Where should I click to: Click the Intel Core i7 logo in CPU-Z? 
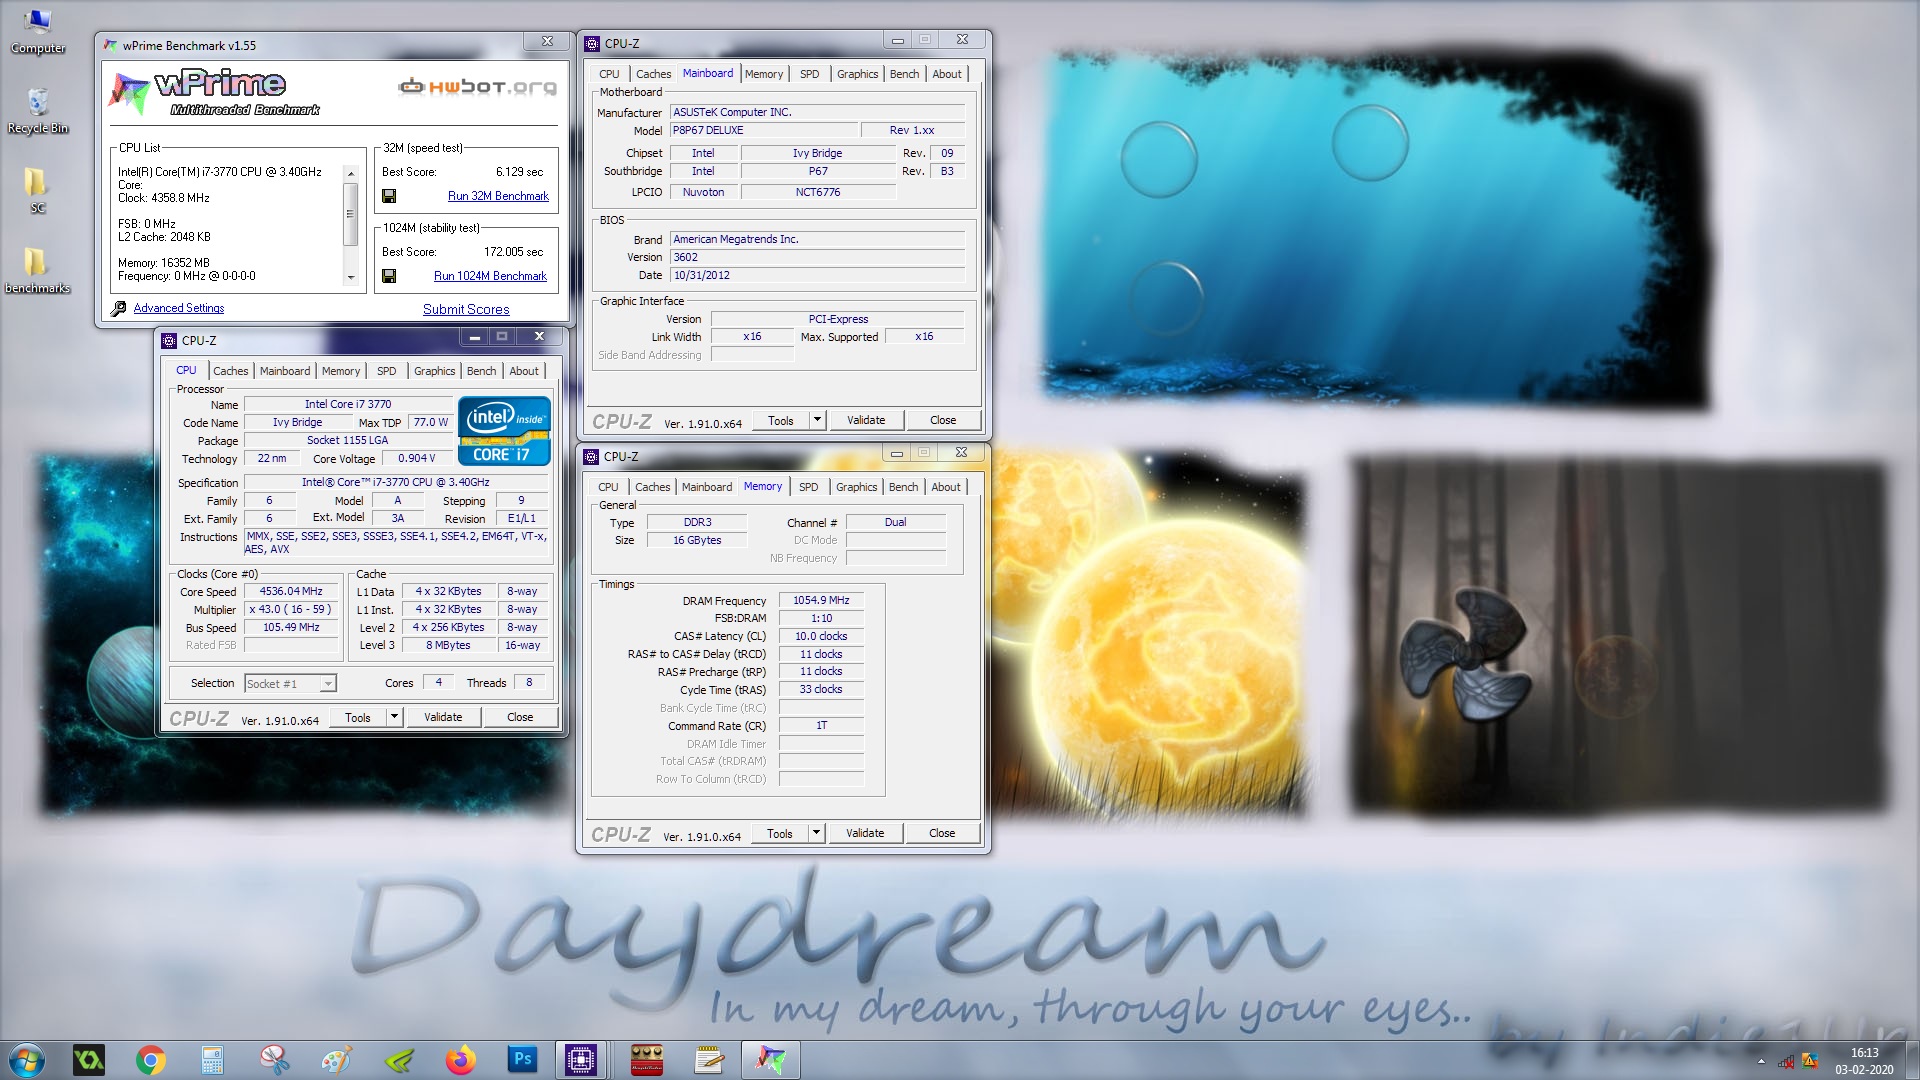point(504,431)
